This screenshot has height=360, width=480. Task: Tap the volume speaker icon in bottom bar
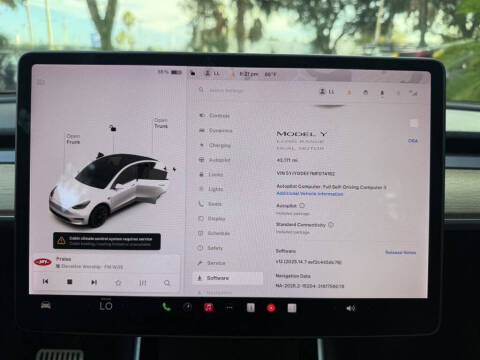pos(351,308)
